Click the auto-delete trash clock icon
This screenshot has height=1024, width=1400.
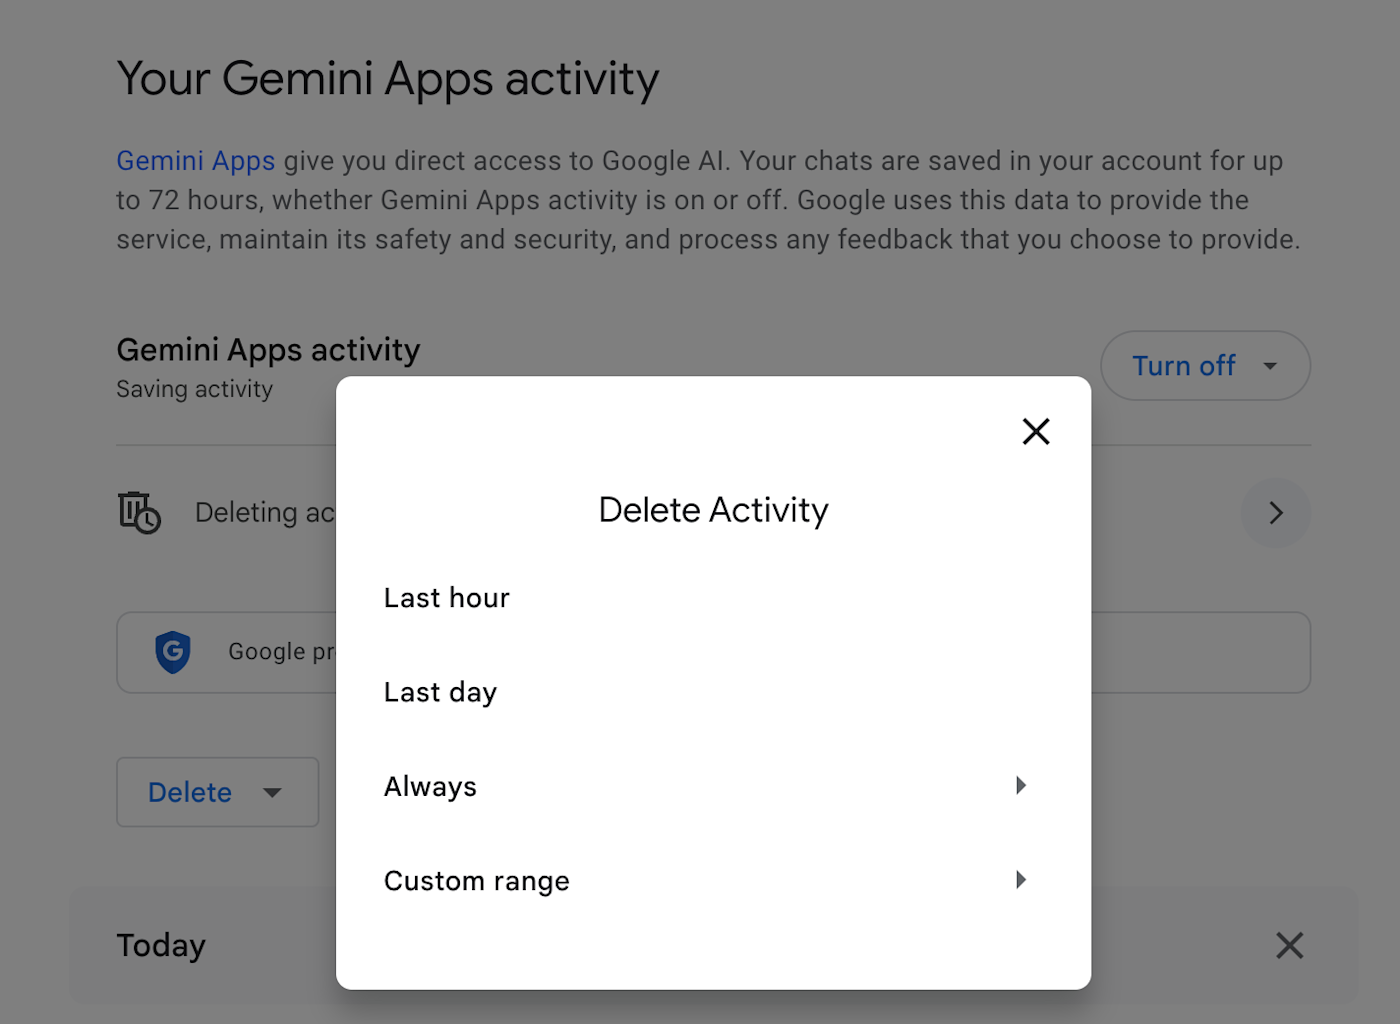pos(139,512)
